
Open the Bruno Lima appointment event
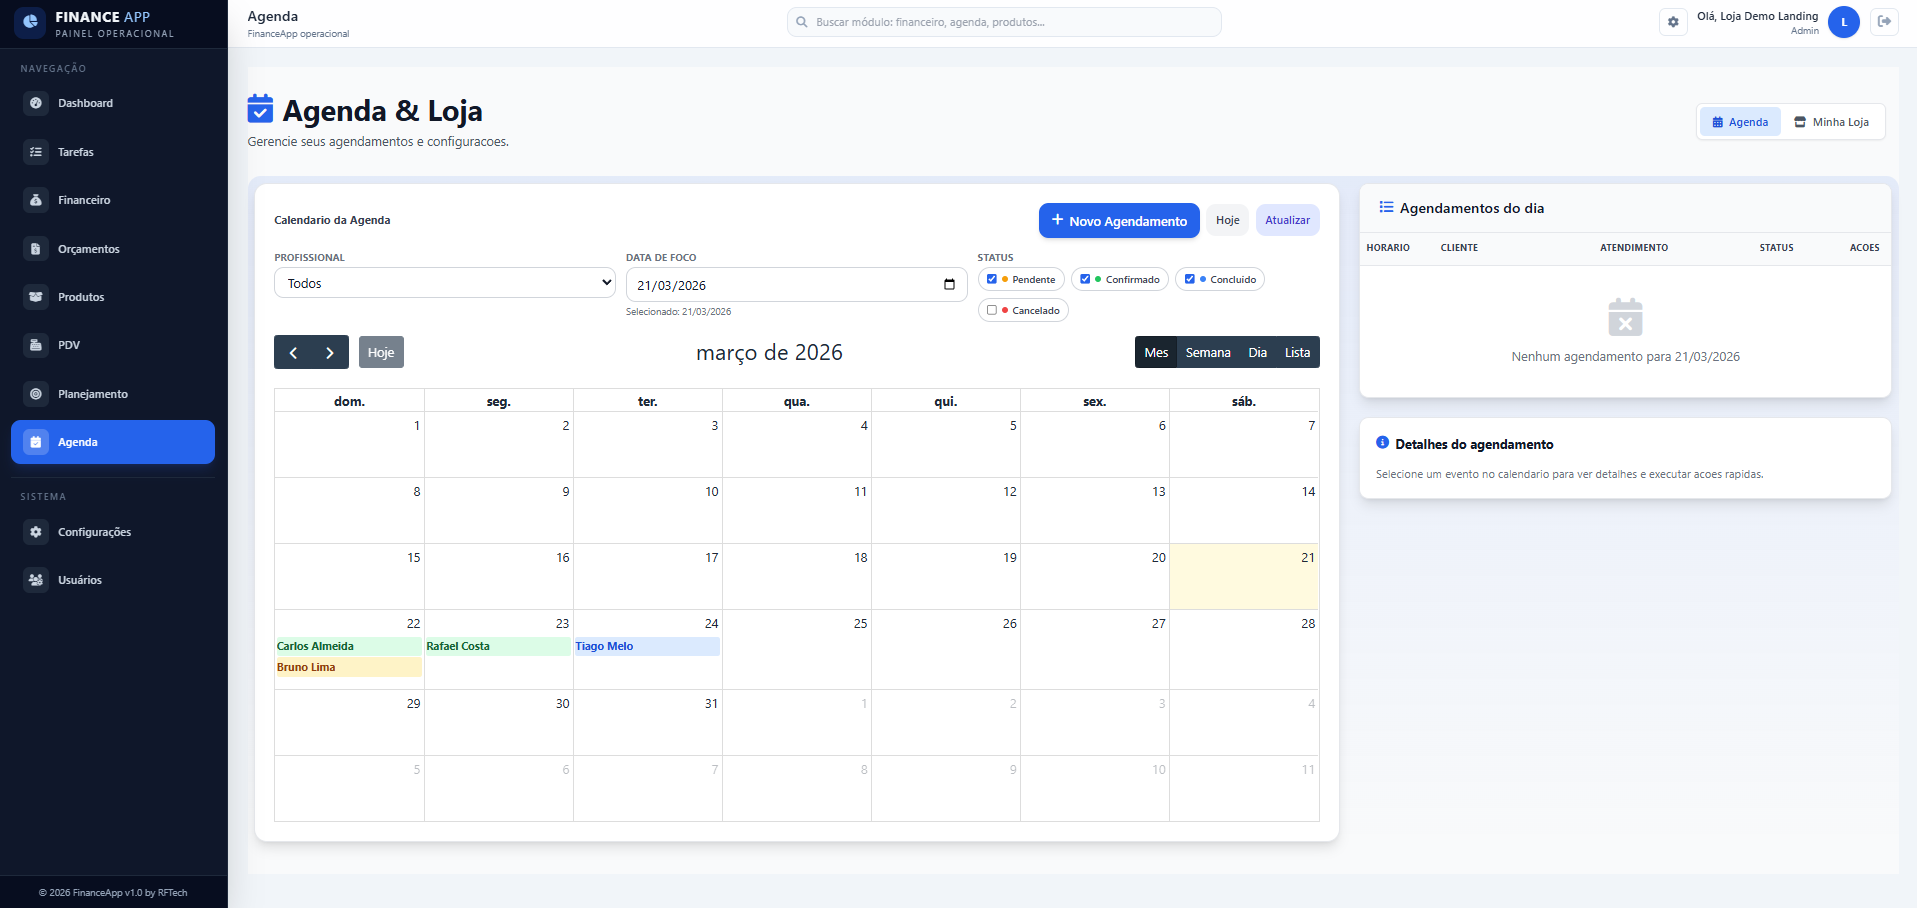pos(348,667)
